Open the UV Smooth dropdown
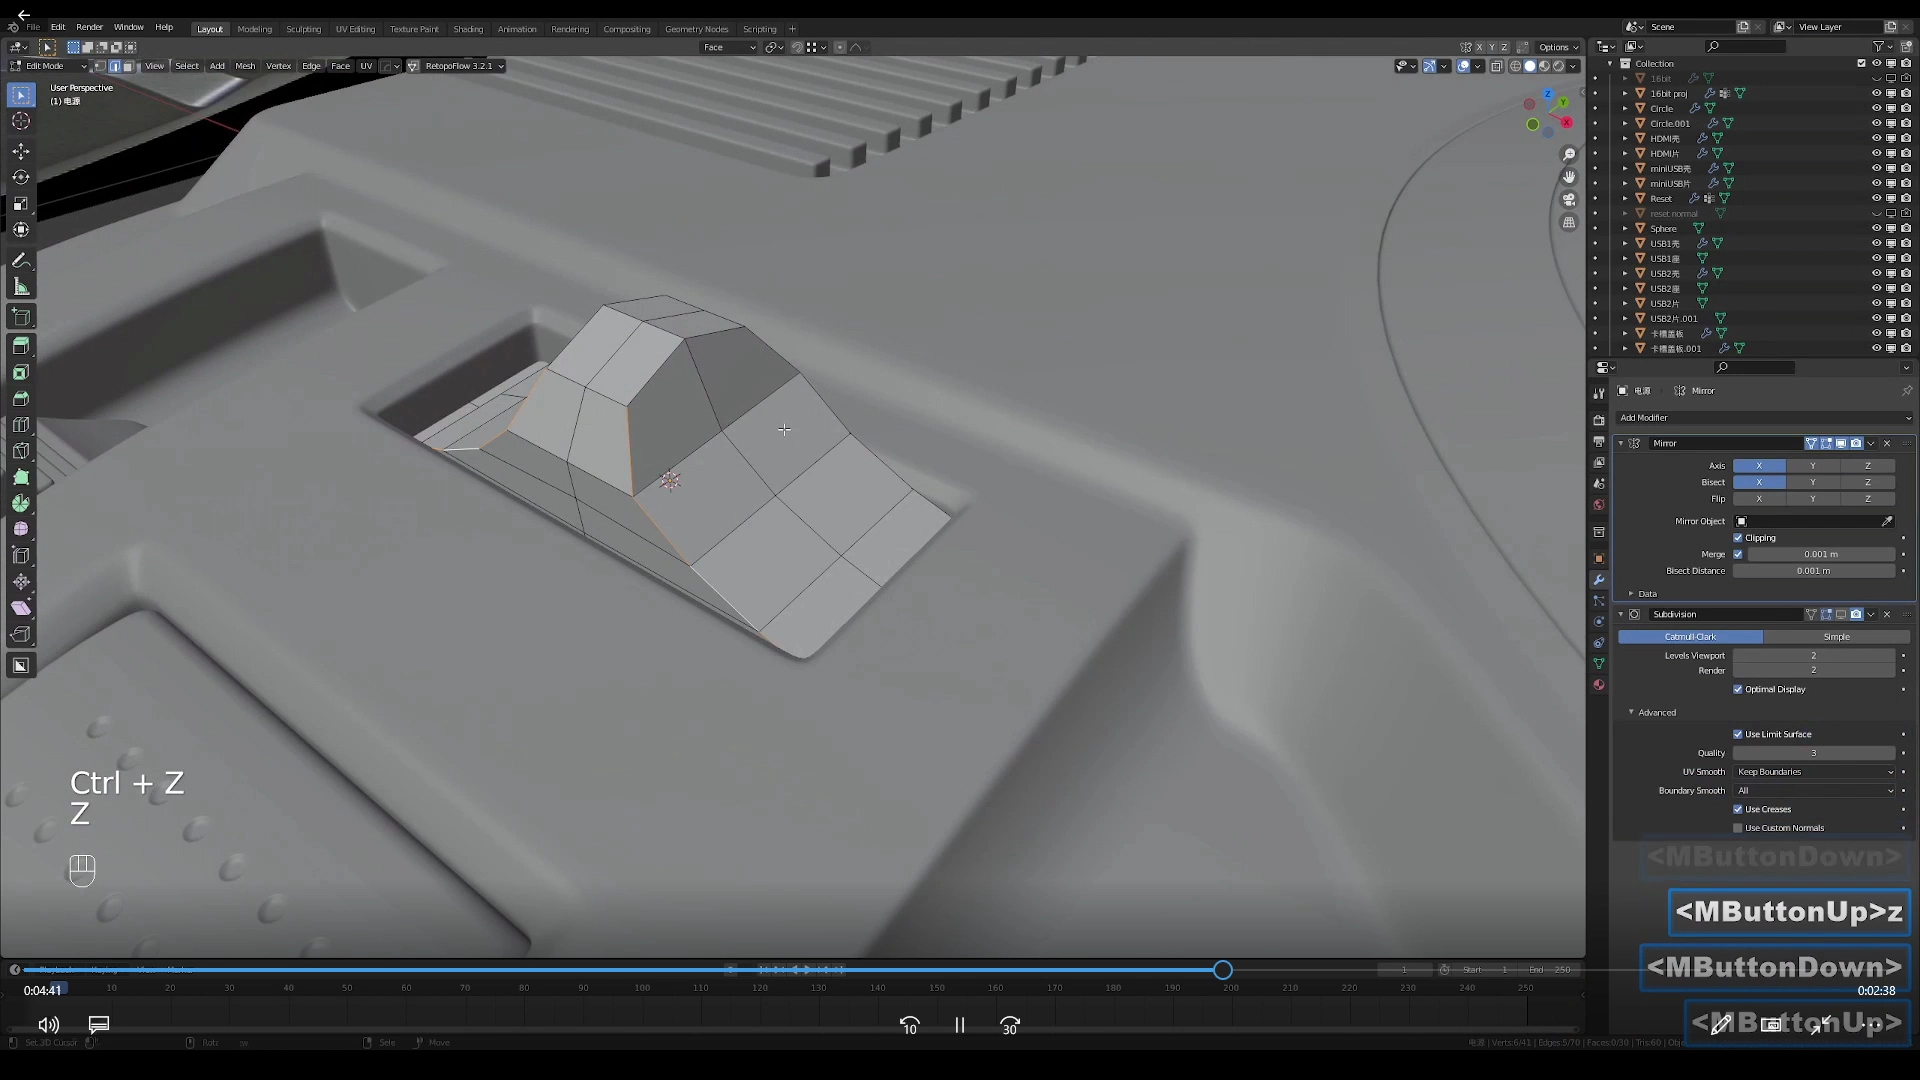Image resolution: width=1920 pixels, height=1080 pixels. point(1814,772)
